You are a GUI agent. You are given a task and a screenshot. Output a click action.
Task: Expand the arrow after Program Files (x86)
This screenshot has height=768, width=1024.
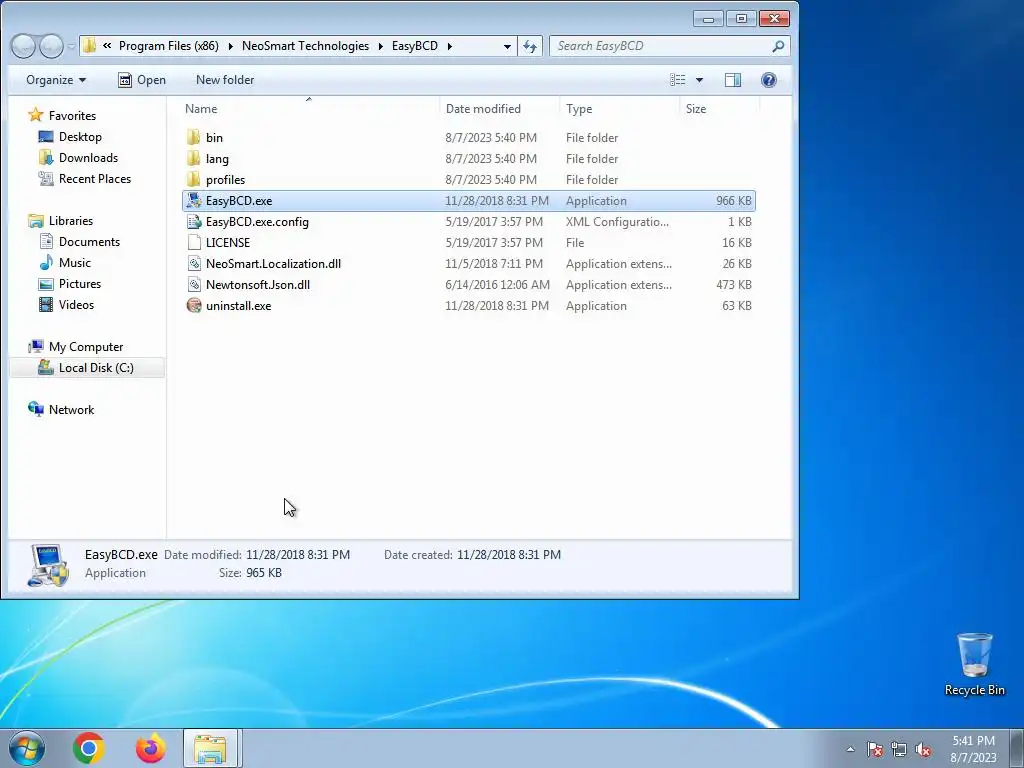tap(230, 46)
